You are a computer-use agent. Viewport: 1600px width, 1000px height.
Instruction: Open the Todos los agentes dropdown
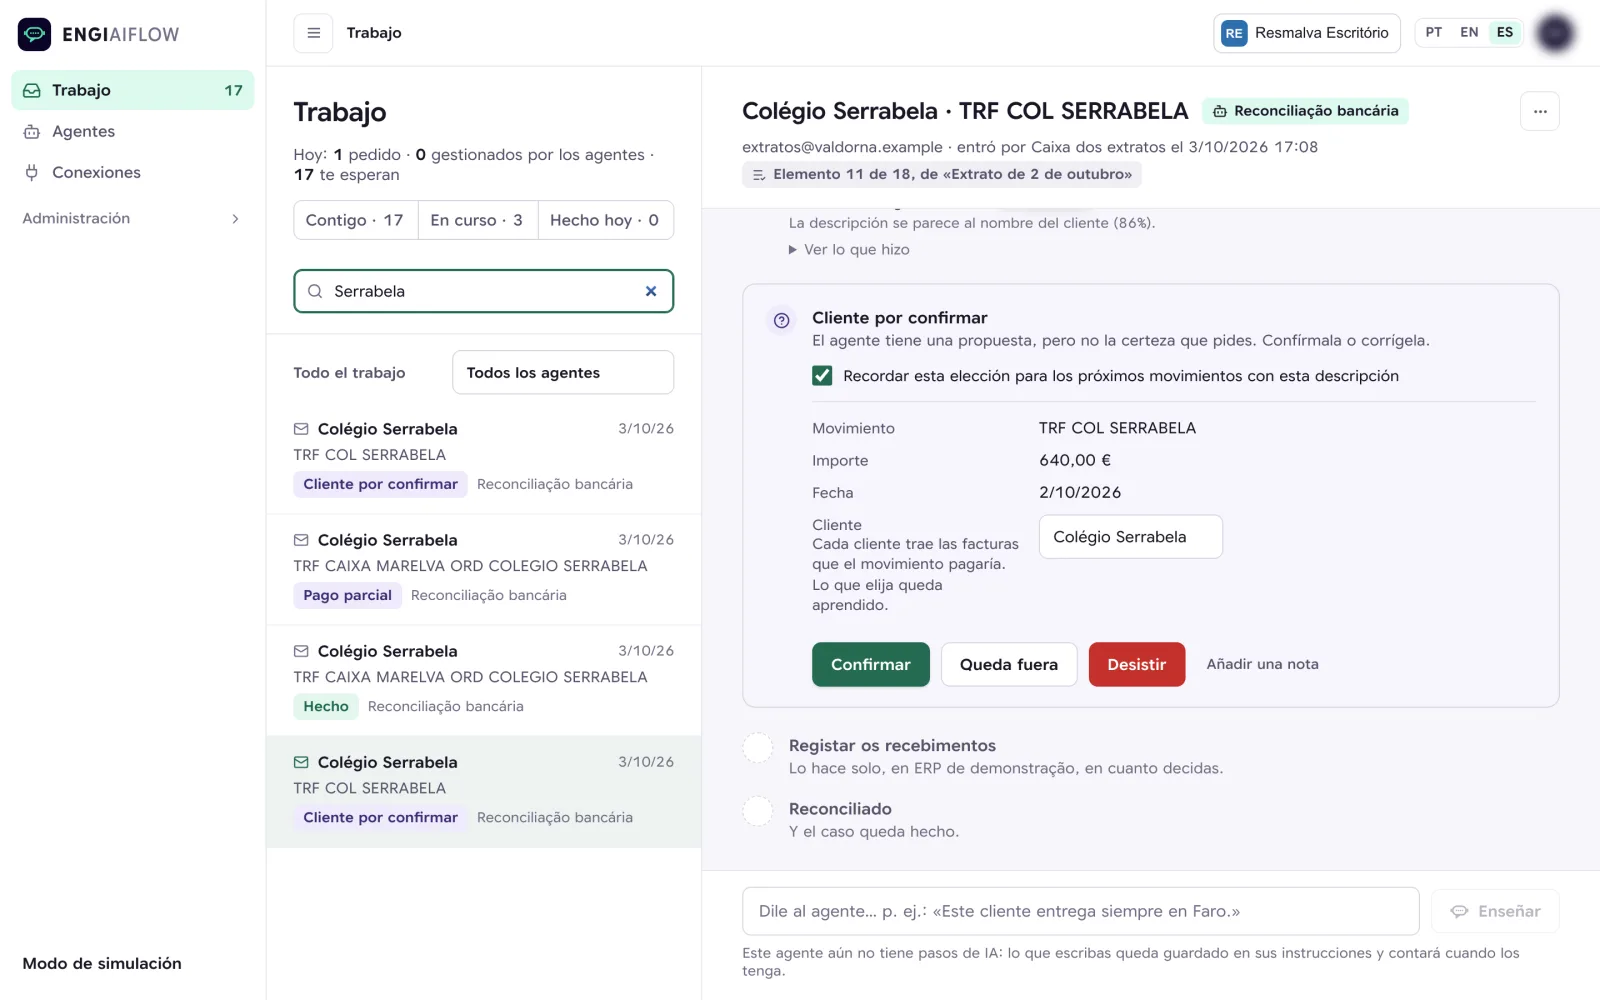[563, 372]
